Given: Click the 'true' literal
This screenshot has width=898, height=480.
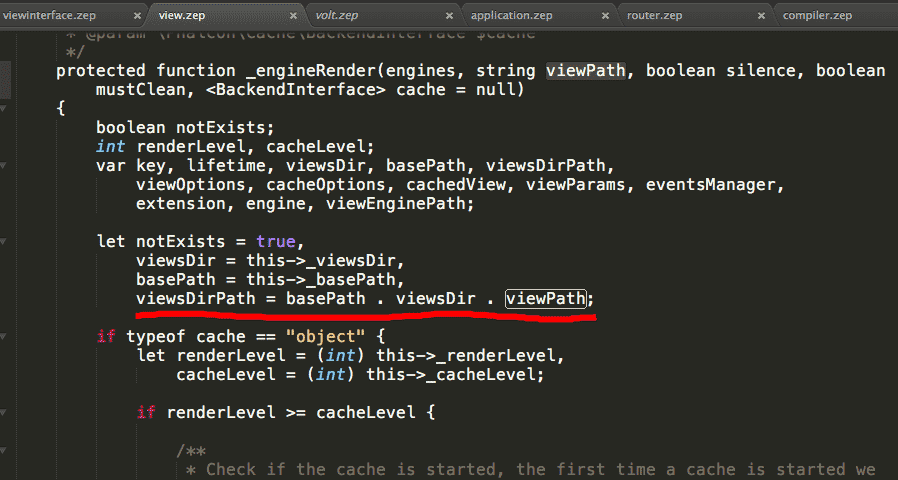Looking at the screenshot, I should 275,242.
